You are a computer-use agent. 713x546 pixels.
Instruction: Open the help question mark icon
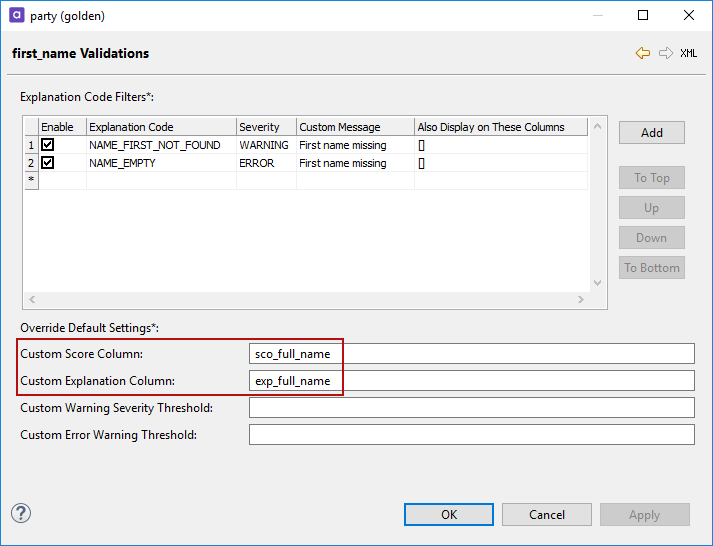click(x=21, y=513)
